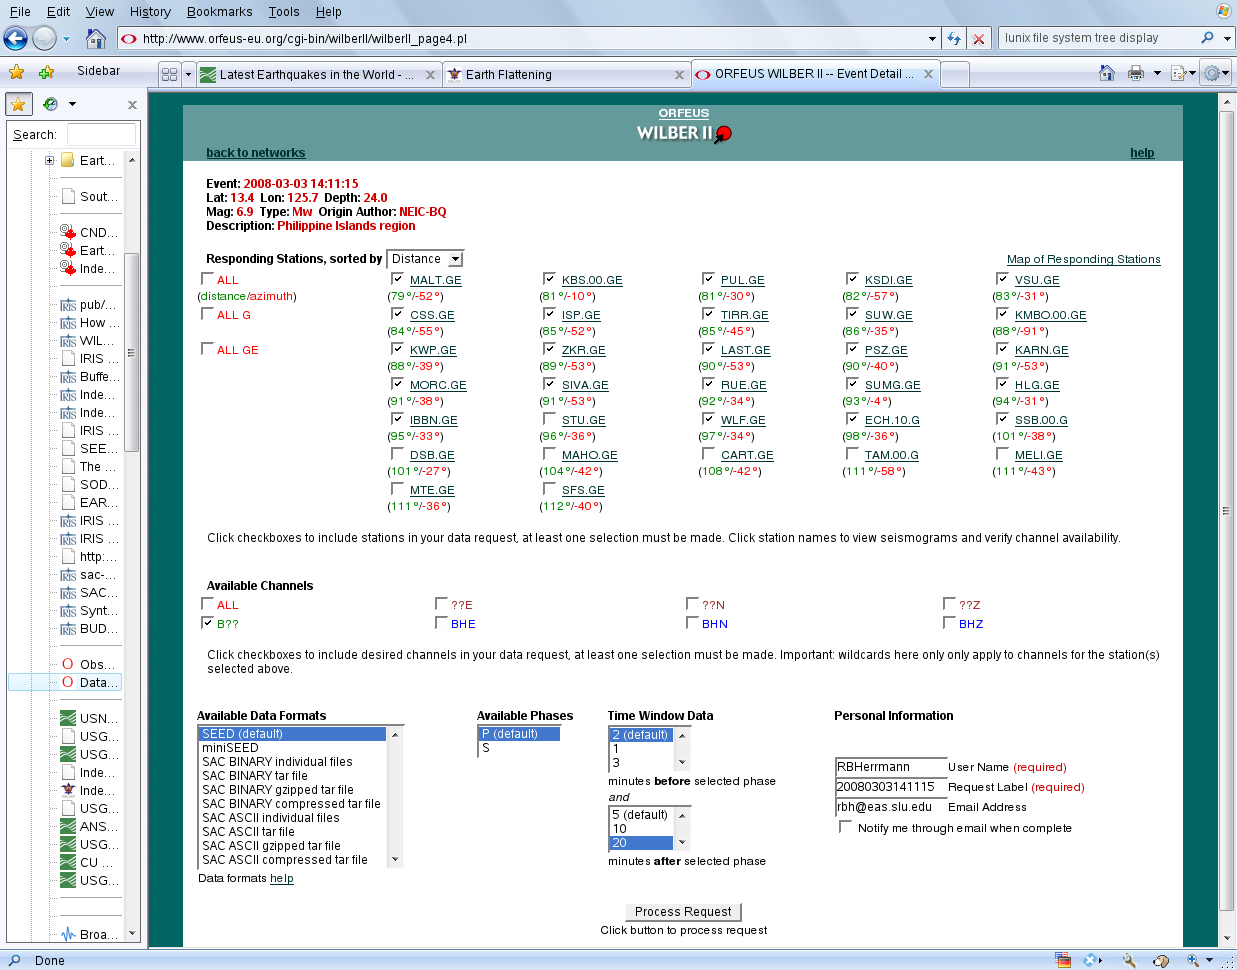The height and width of the screenshot is (970, 1237).
Task: Open the Page tools icon
Action: (x=1178, y=73)
